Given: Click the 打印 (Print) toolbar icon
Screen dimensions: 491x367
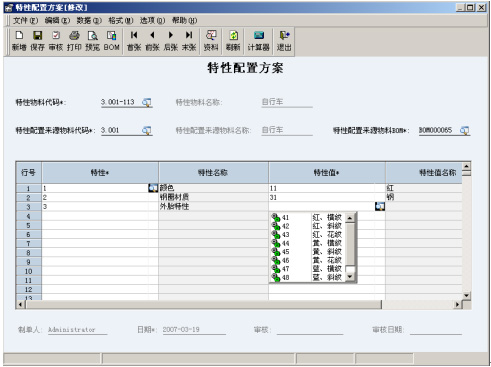Looking at the screenshot, I should pyautogui.click(x=74, y=41).
